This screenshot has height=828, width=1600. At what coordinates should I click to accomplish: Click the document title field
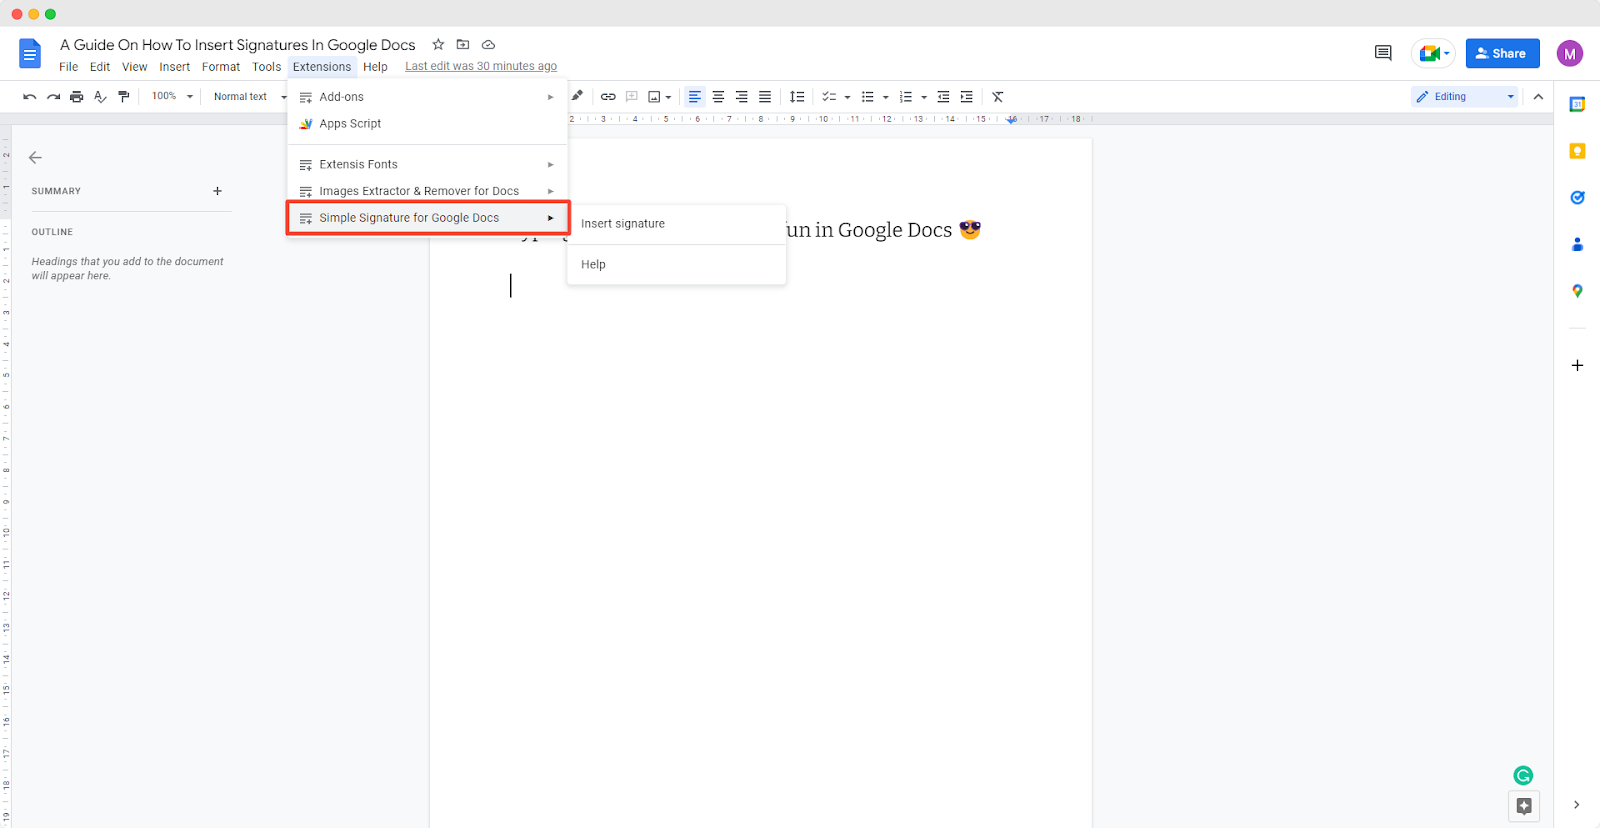pyautogui.click(x=238, y=45)
